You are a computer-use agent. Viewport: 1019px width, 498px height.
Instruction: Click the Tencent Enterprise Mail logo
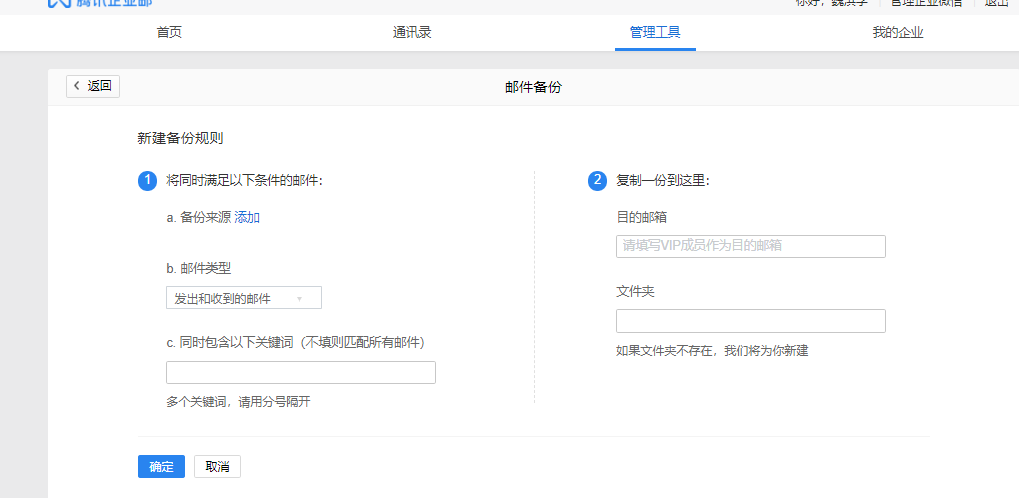[x=100, y=3]
